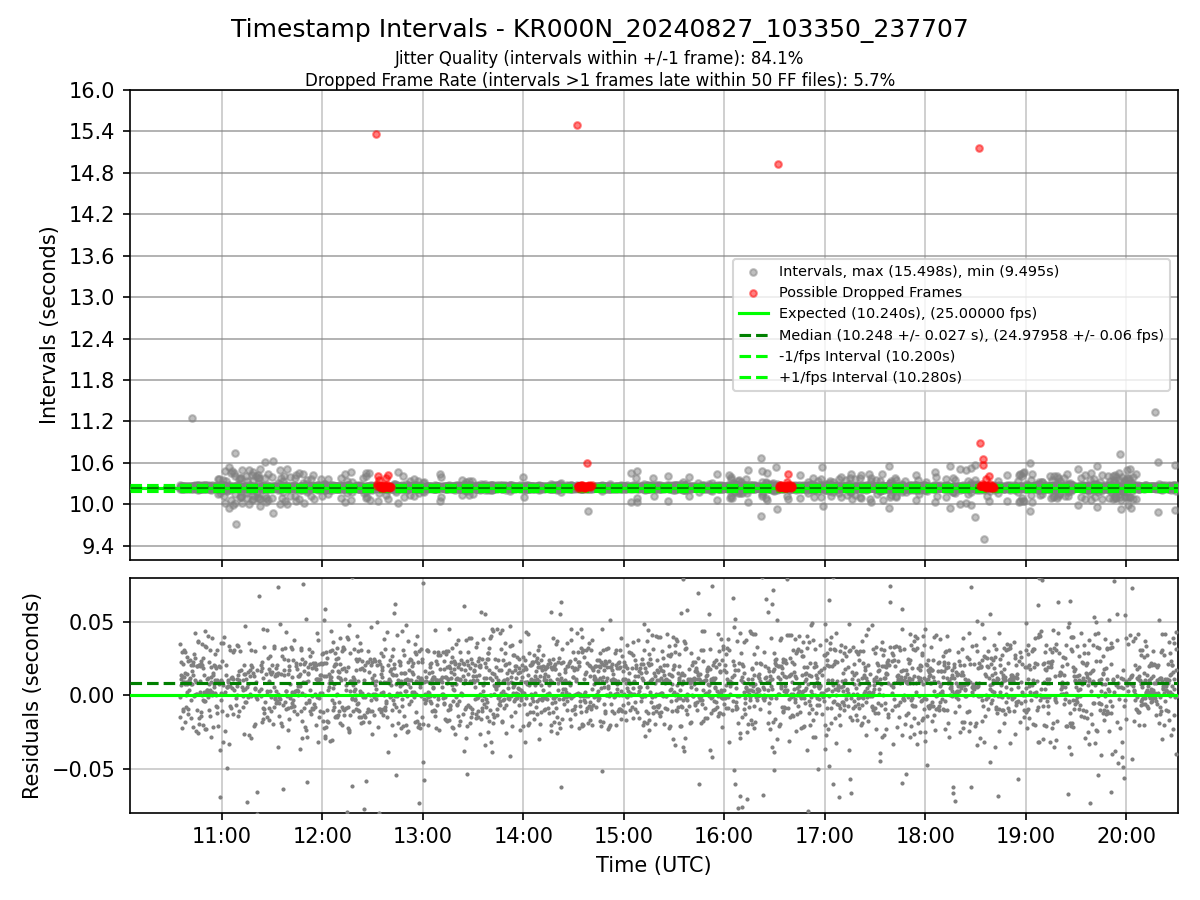The image size is (1200, 900).
Task: Click the '11:00' time tick label
Action: coord(221,837)
